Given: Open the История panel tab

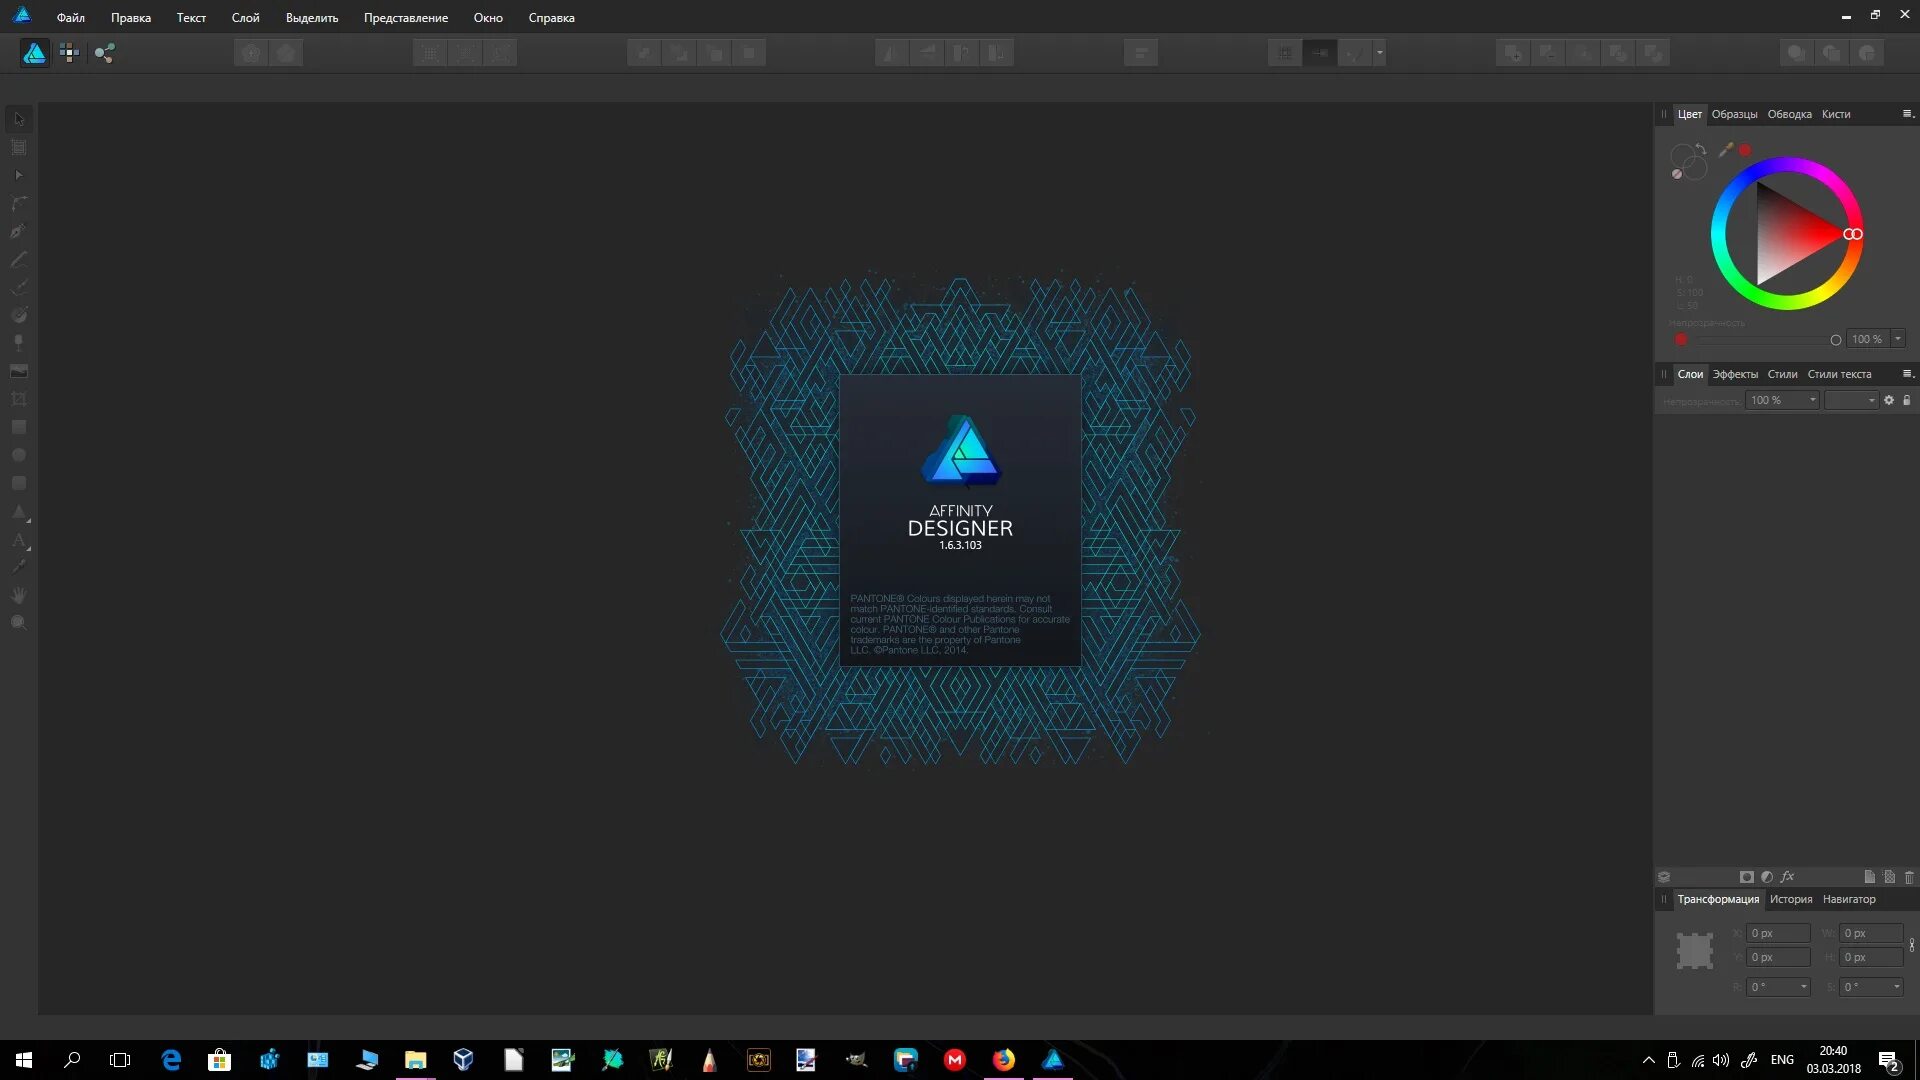Looking at the screenshot, I should tap(1790, 899).
